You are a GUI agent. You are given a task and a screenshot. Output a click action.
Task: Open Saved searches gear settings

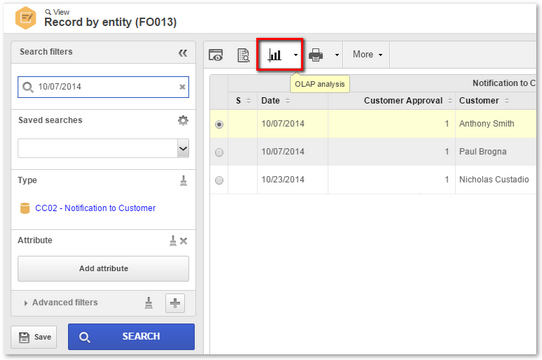(x=183, y=120)
